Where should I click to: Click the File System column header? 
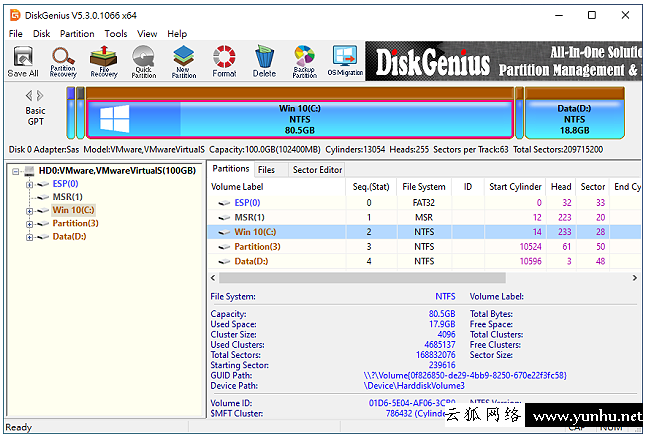424,187
